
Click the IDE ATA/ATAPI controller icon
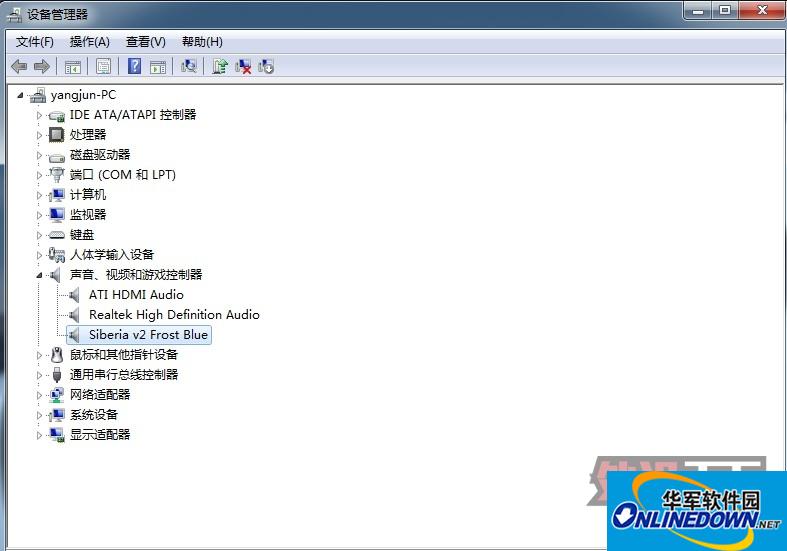tap(57, 116)
